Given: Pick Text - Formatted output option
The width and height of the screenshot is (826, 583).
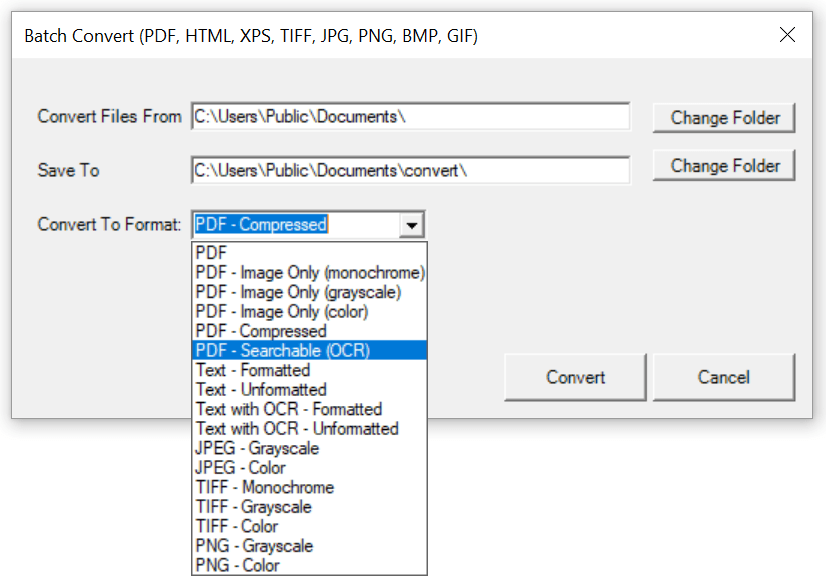Looking at the screenshot, I should [x=250, y=370].
